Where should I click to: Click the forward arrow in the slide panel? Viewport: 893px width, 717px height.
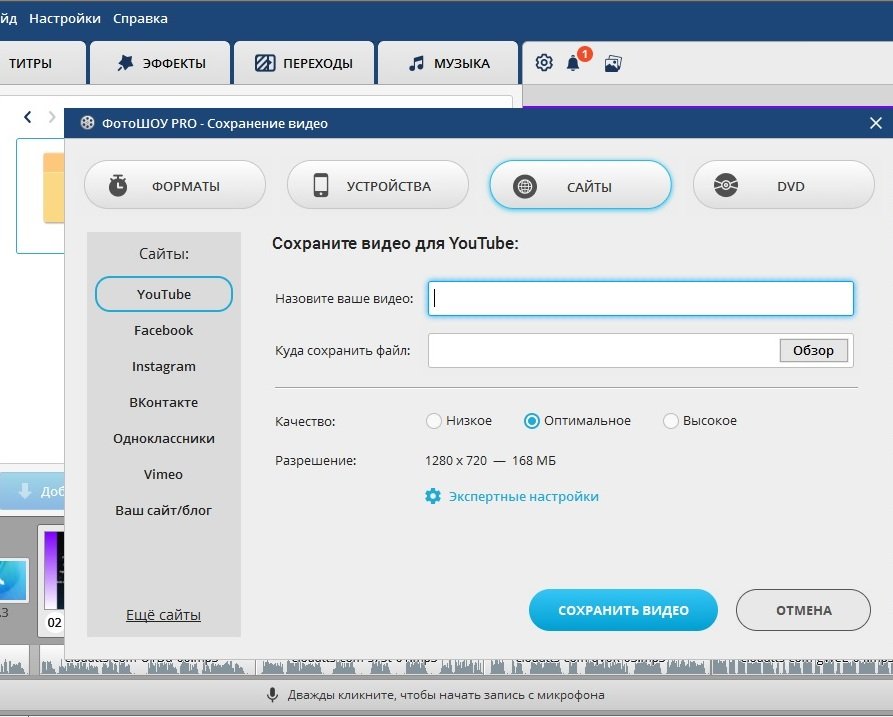[x=52, y=117]
